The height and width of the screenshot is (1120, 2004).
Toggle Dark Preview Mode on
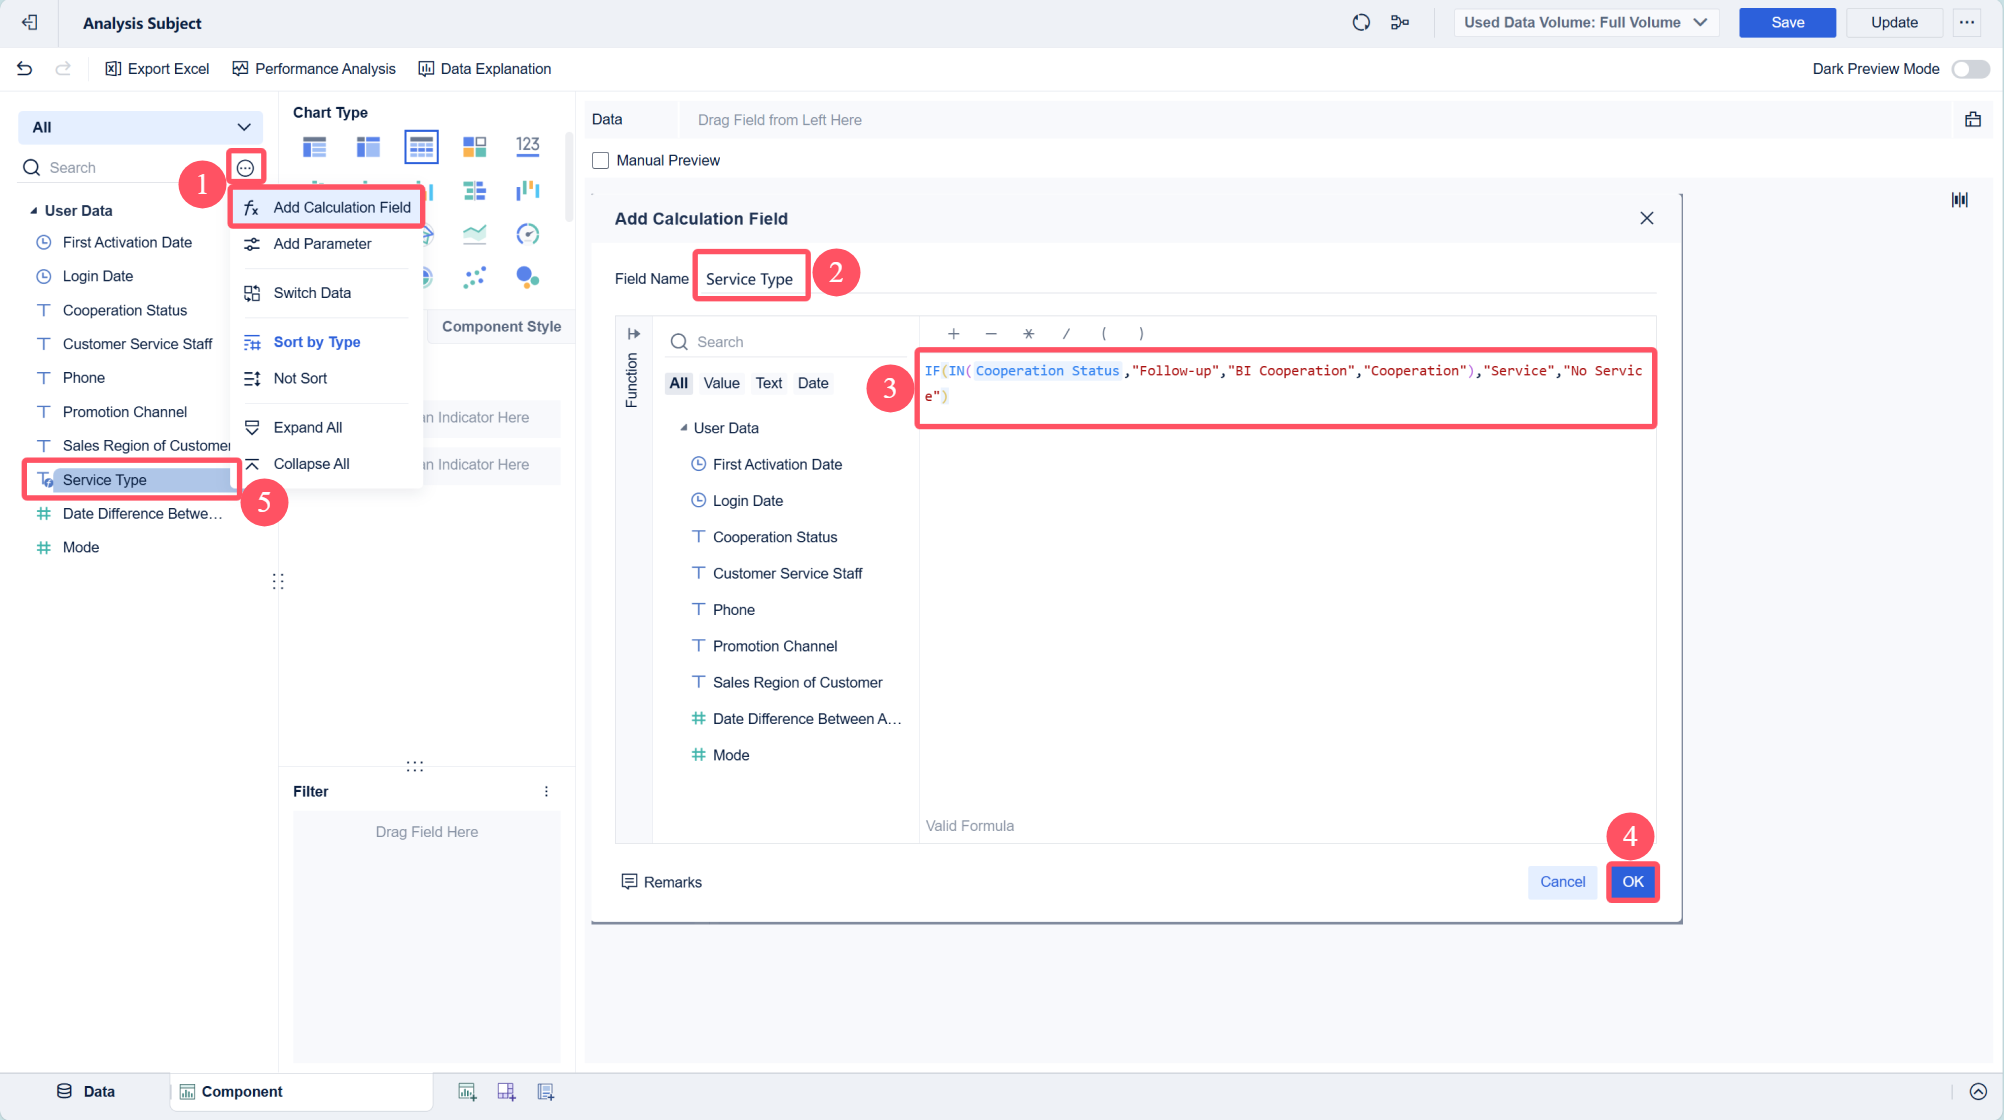point(1969,69)
